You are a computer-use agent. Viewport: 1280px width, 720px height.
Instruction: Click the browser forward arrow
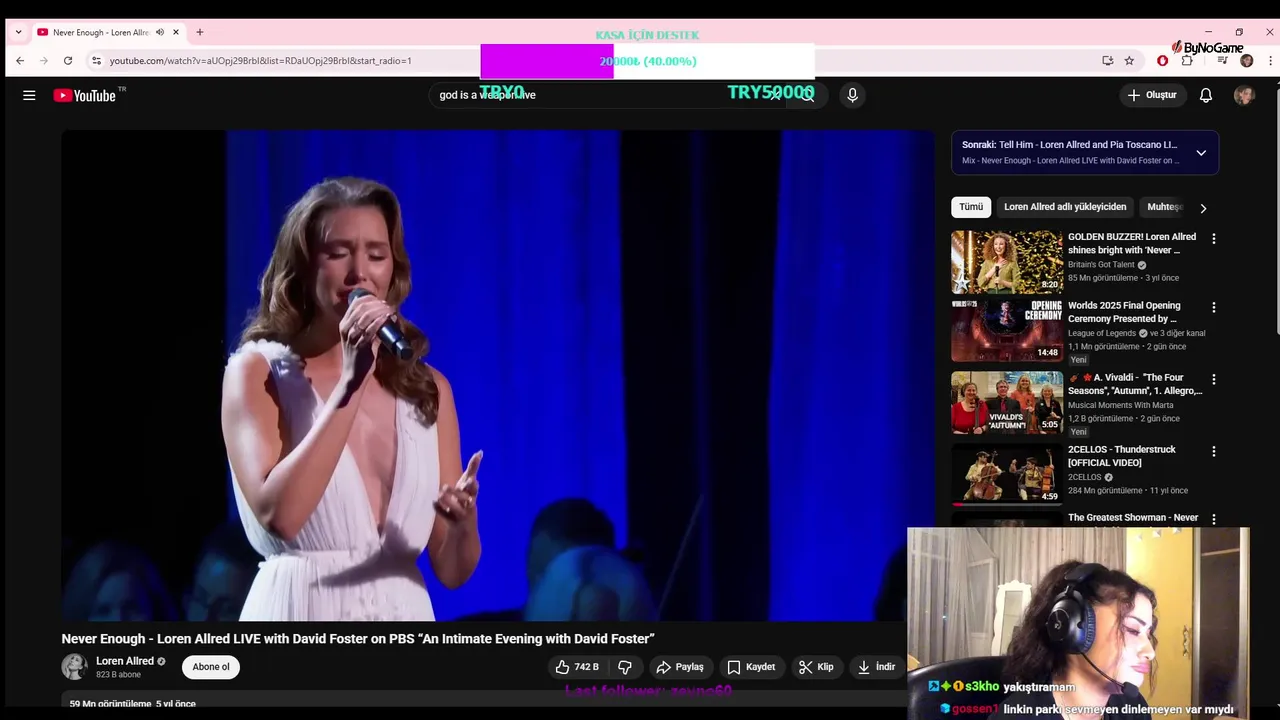(x=44, y=61)
